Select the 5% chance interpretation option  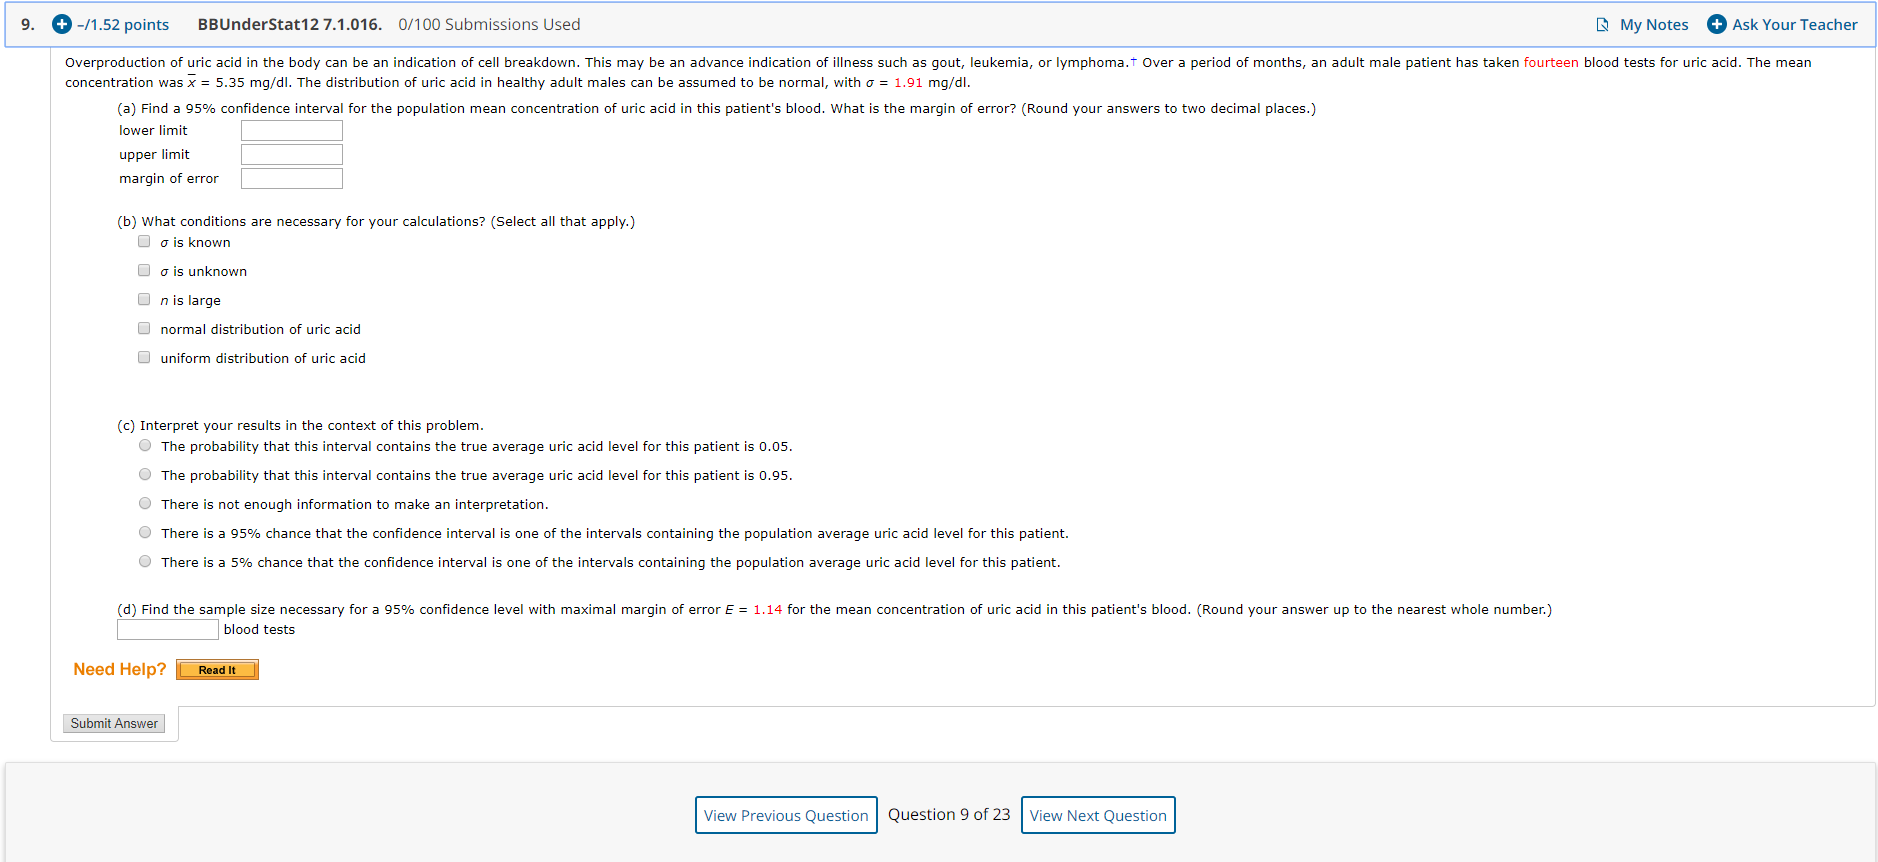[x=145, y=562]
